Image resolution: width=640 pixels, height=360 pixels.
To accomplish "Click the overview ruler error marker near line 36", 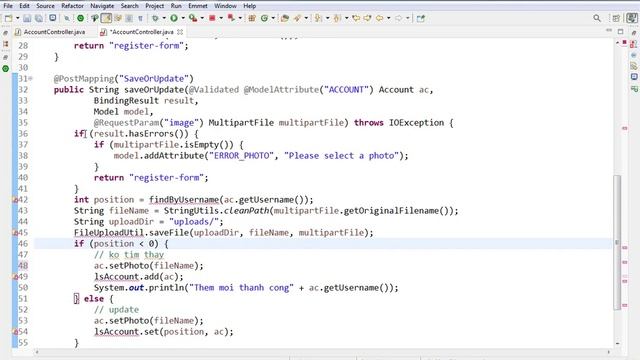I will coord(624,128).
